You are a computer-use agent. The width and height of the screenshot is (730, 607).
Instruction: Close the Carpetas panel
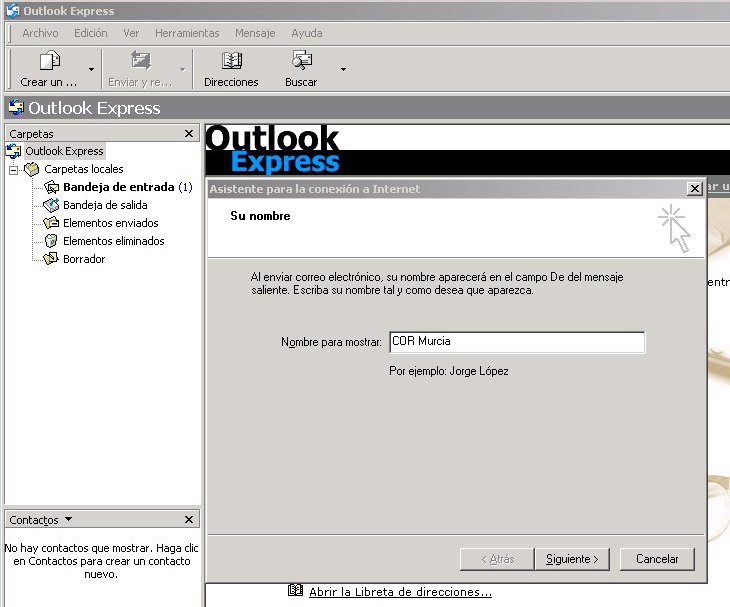189,133
